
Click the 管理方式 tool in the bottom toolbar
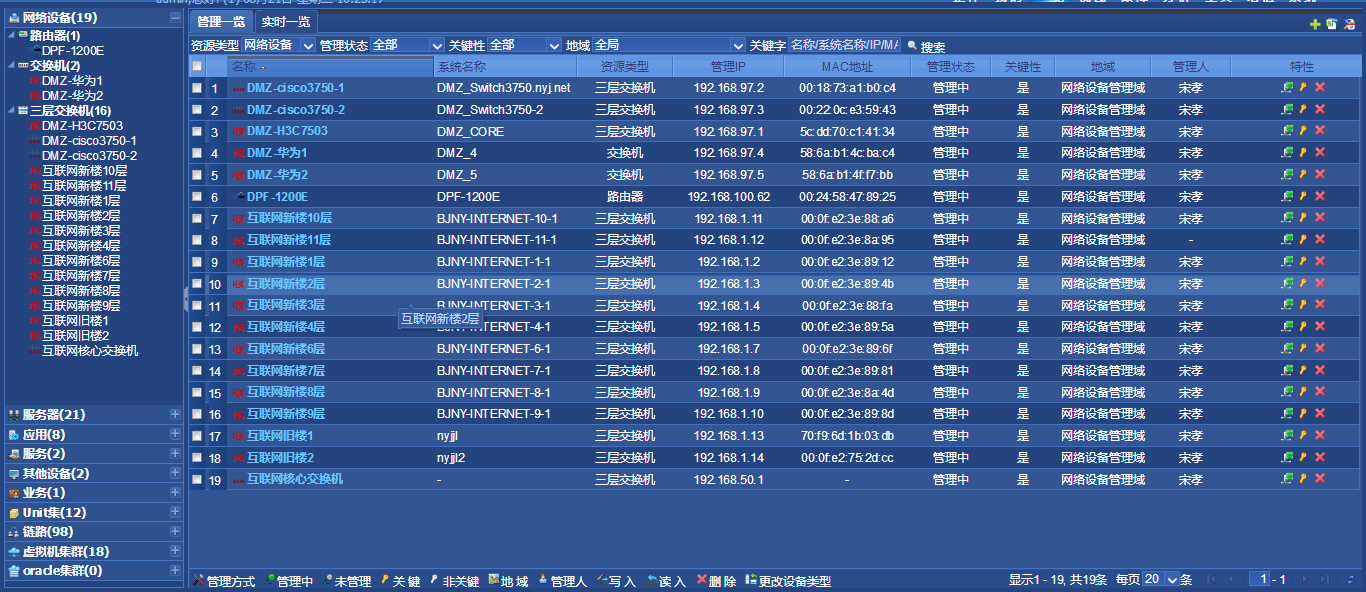coord(223,581)
